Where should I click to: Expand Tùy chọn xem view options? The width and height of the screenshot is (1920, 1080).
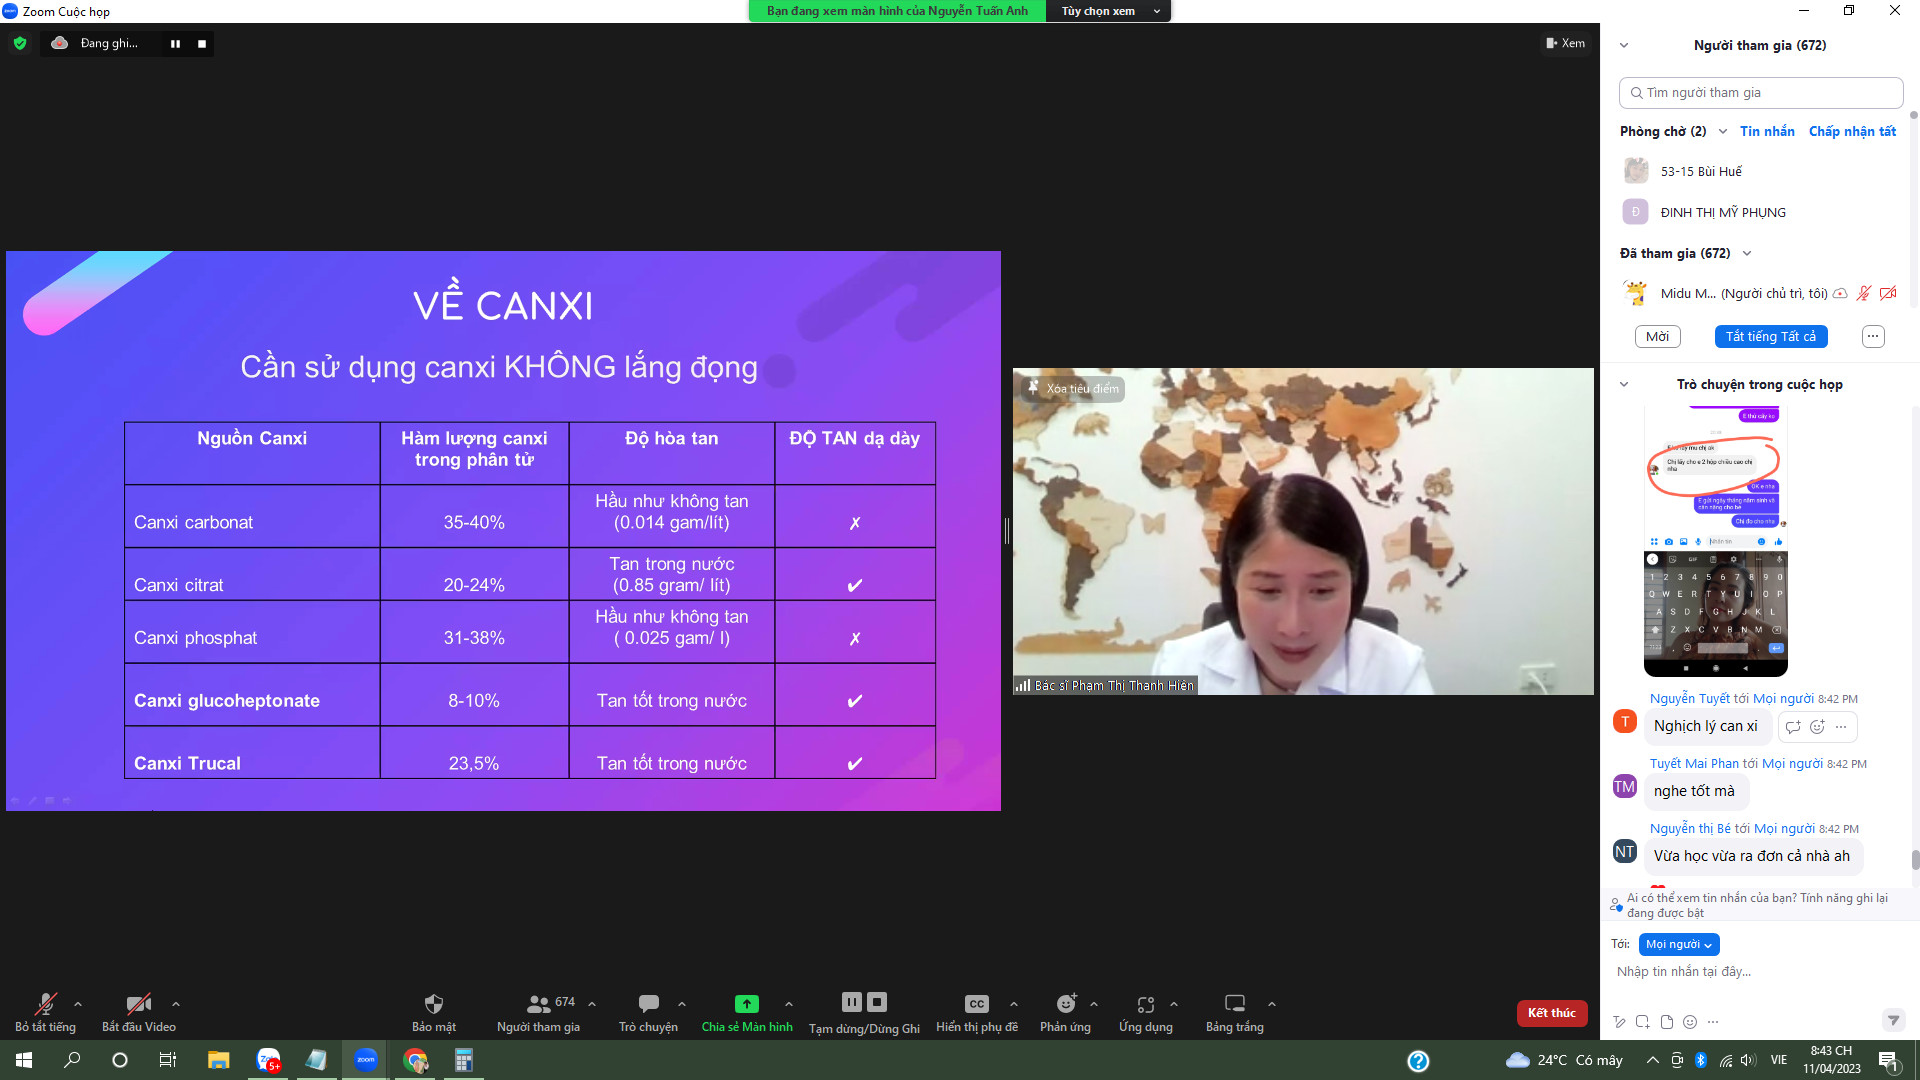point(1107,11)
